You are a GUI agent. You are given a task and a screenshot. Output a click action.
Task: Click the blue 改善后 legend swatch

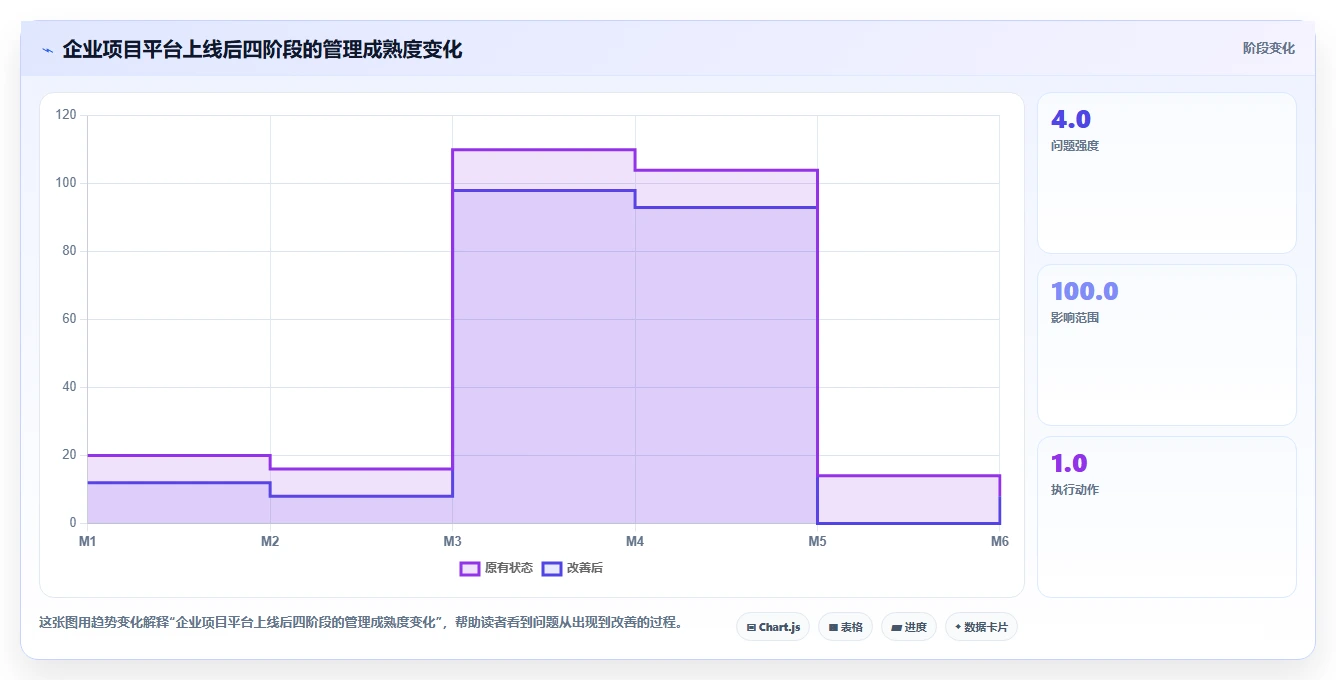point(552,568)
